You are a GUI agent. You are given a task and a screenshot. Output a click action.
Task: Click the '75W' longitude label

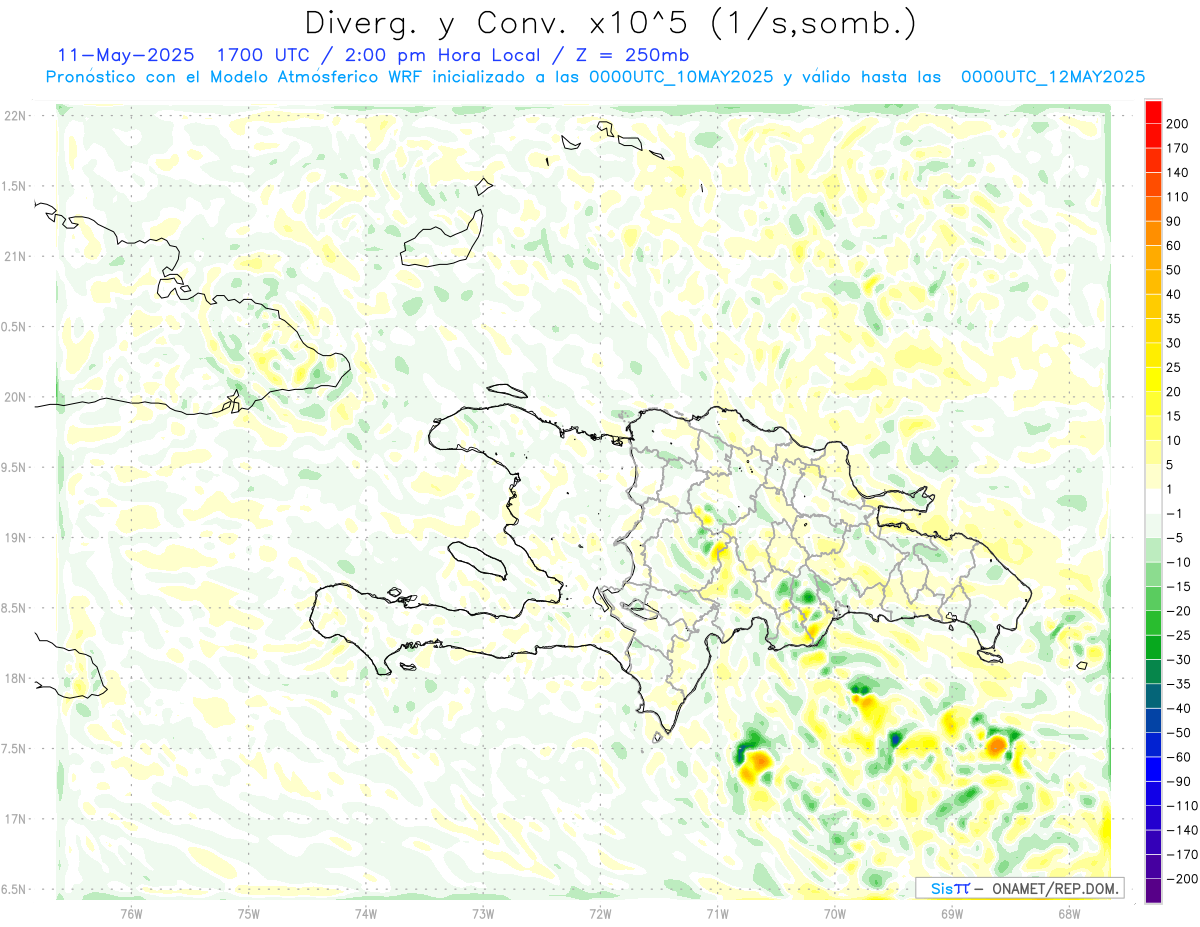pos(248,913)
